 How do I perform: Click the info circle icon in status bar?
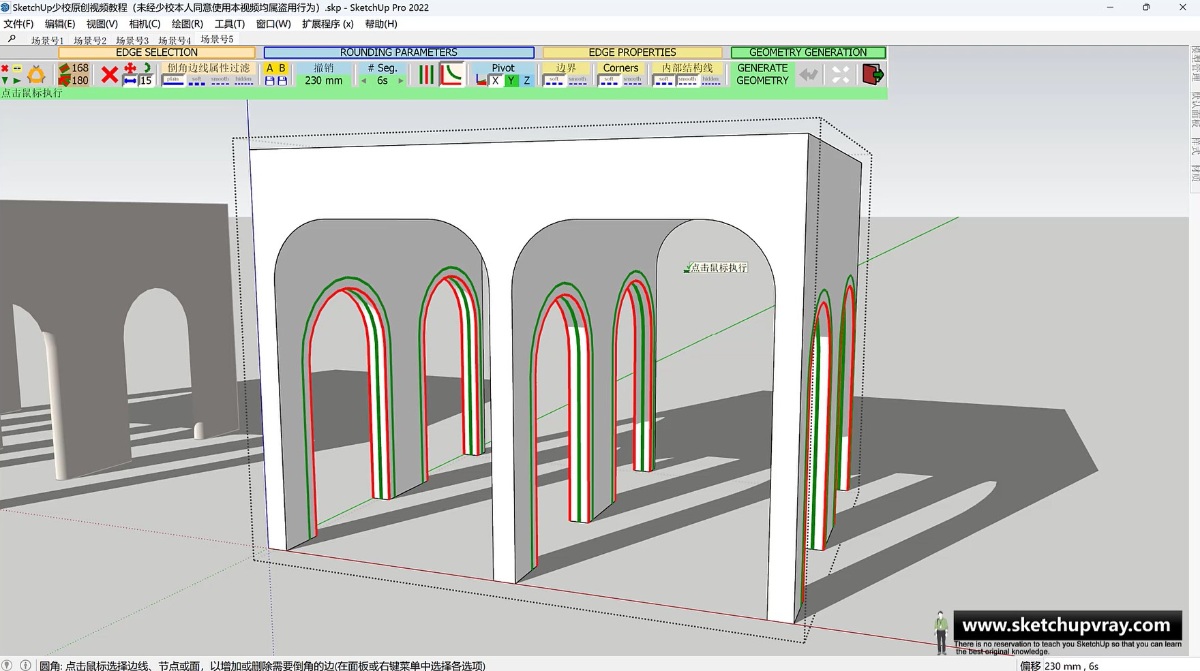25,664
